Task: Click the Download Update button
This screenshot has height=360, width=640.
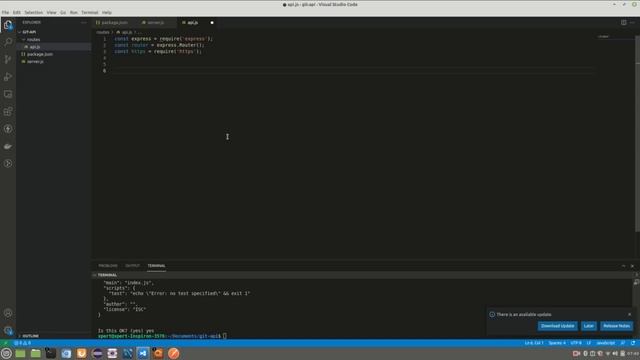Action: [x=558, y=326]
